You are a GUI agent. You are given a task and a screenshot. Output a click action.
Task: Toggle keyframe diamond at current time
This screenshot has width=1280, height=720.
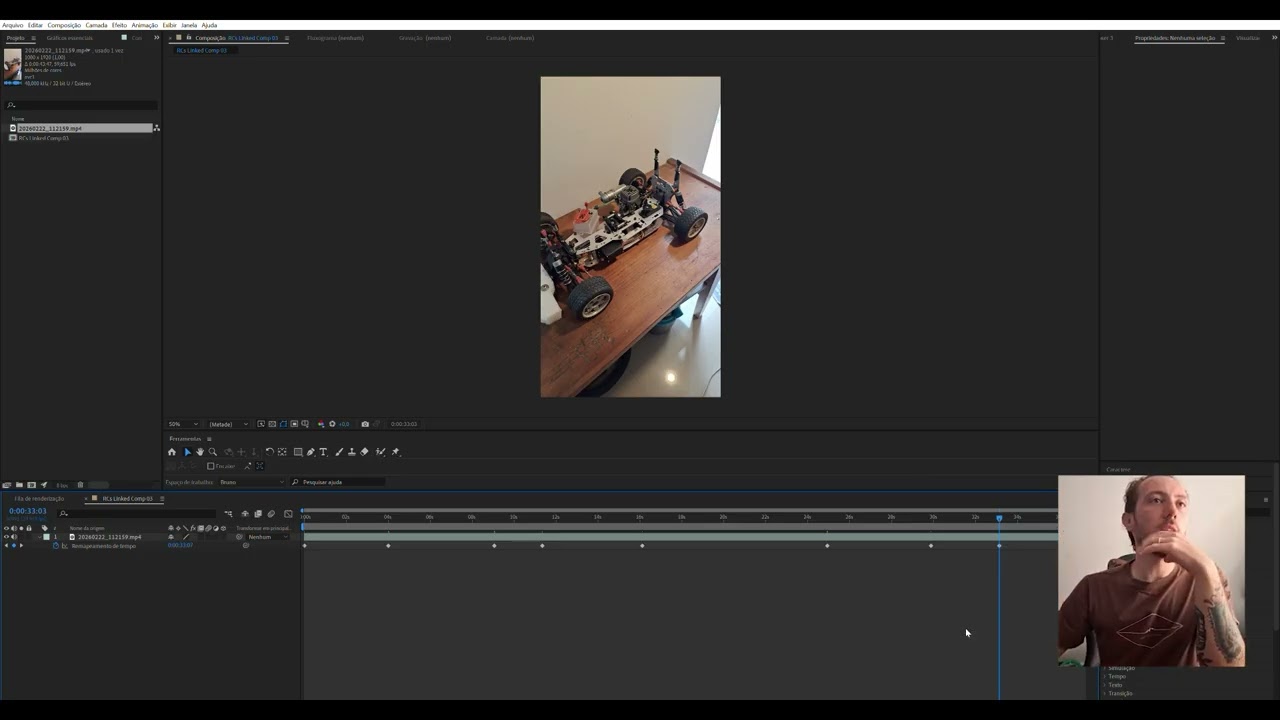(13, 546)
